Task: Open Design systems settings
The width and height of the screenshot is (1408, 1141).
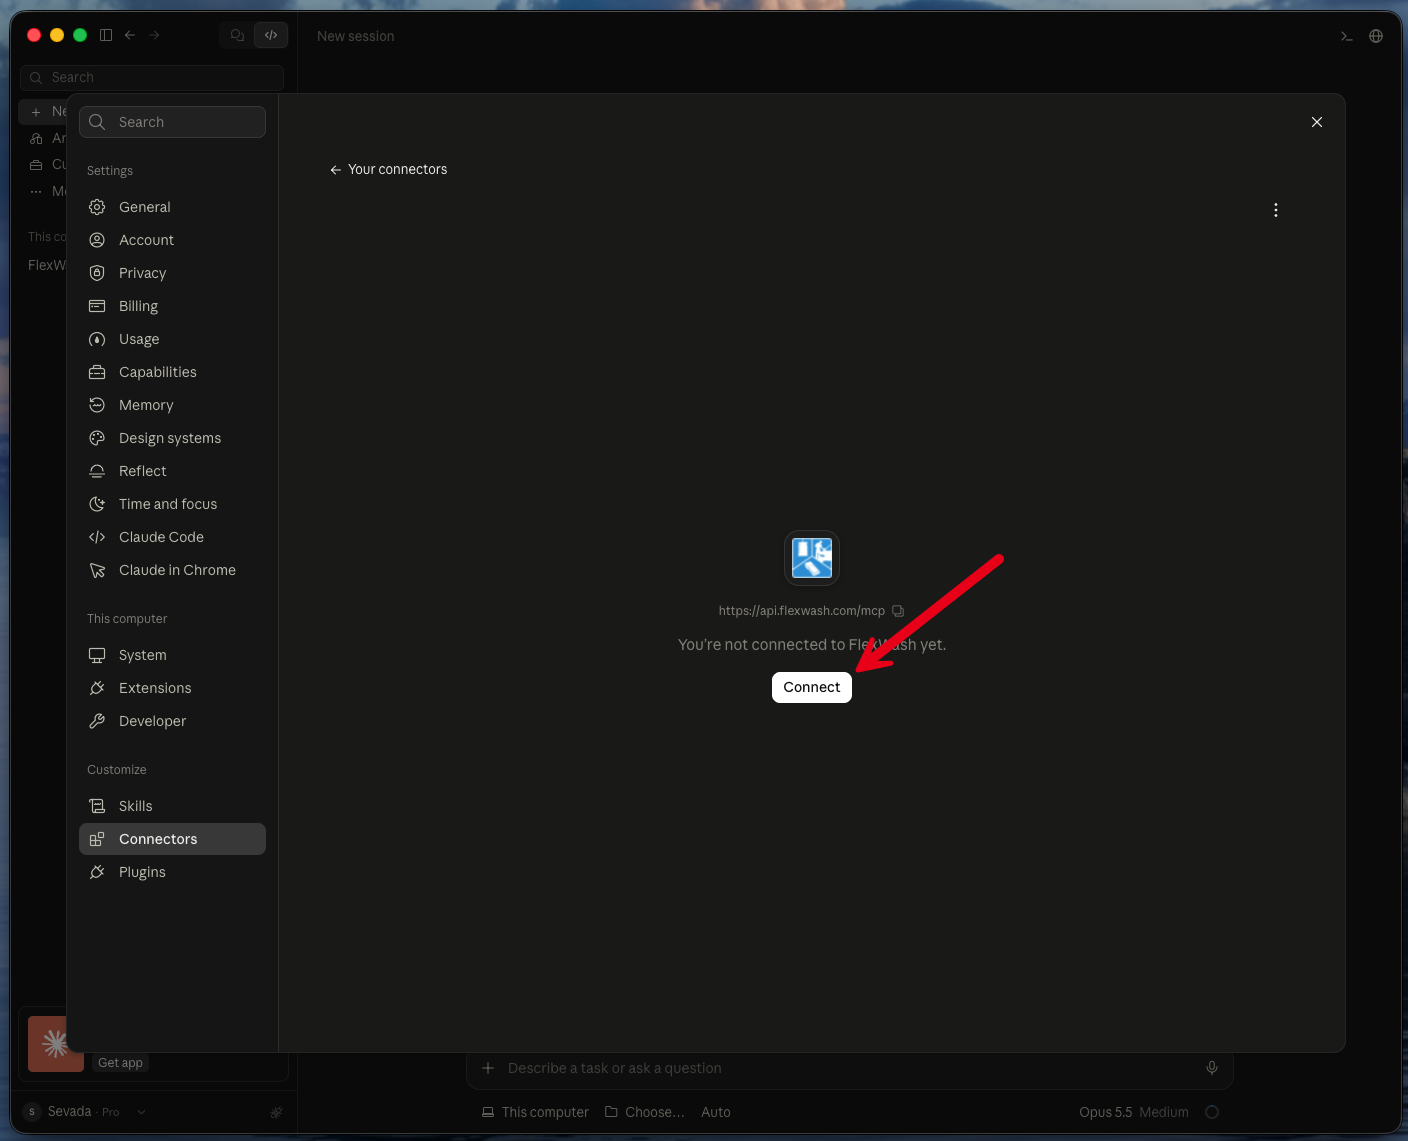Action: pos(172,438)
